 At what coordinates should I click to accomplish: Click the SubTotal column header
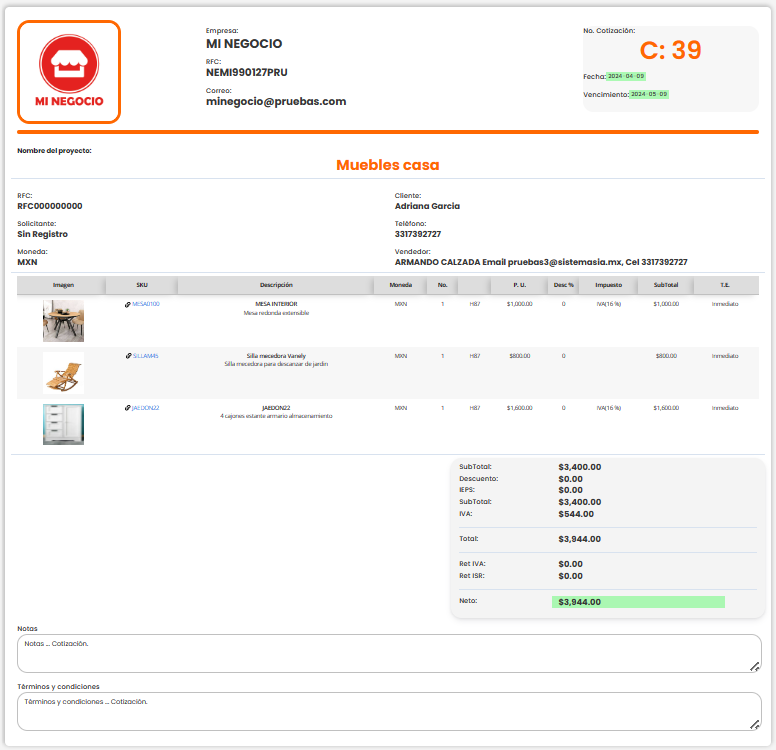tap(665, 285)
